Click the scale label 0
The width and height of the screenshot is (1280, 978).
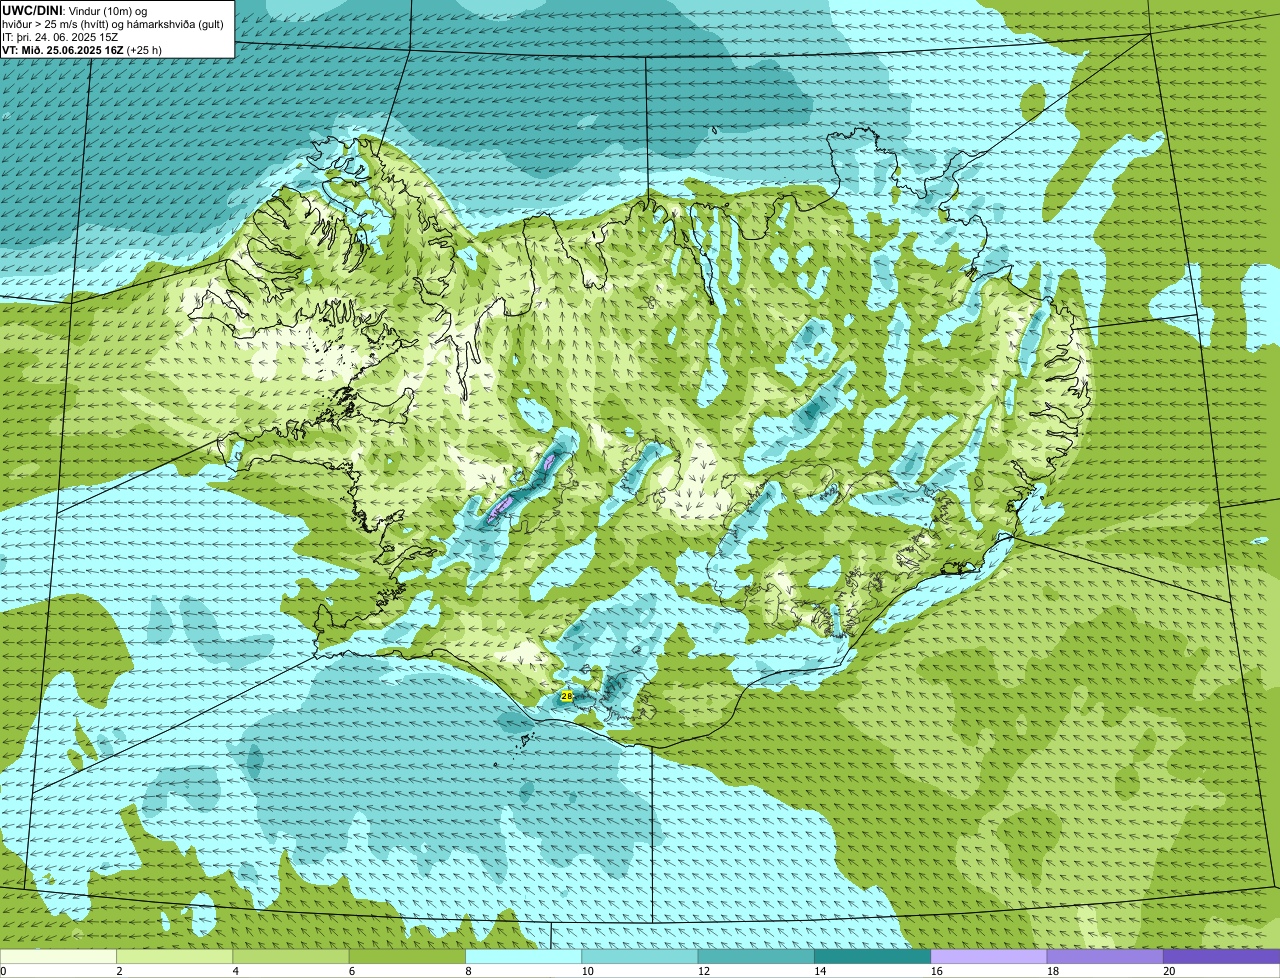pos(3,971)
